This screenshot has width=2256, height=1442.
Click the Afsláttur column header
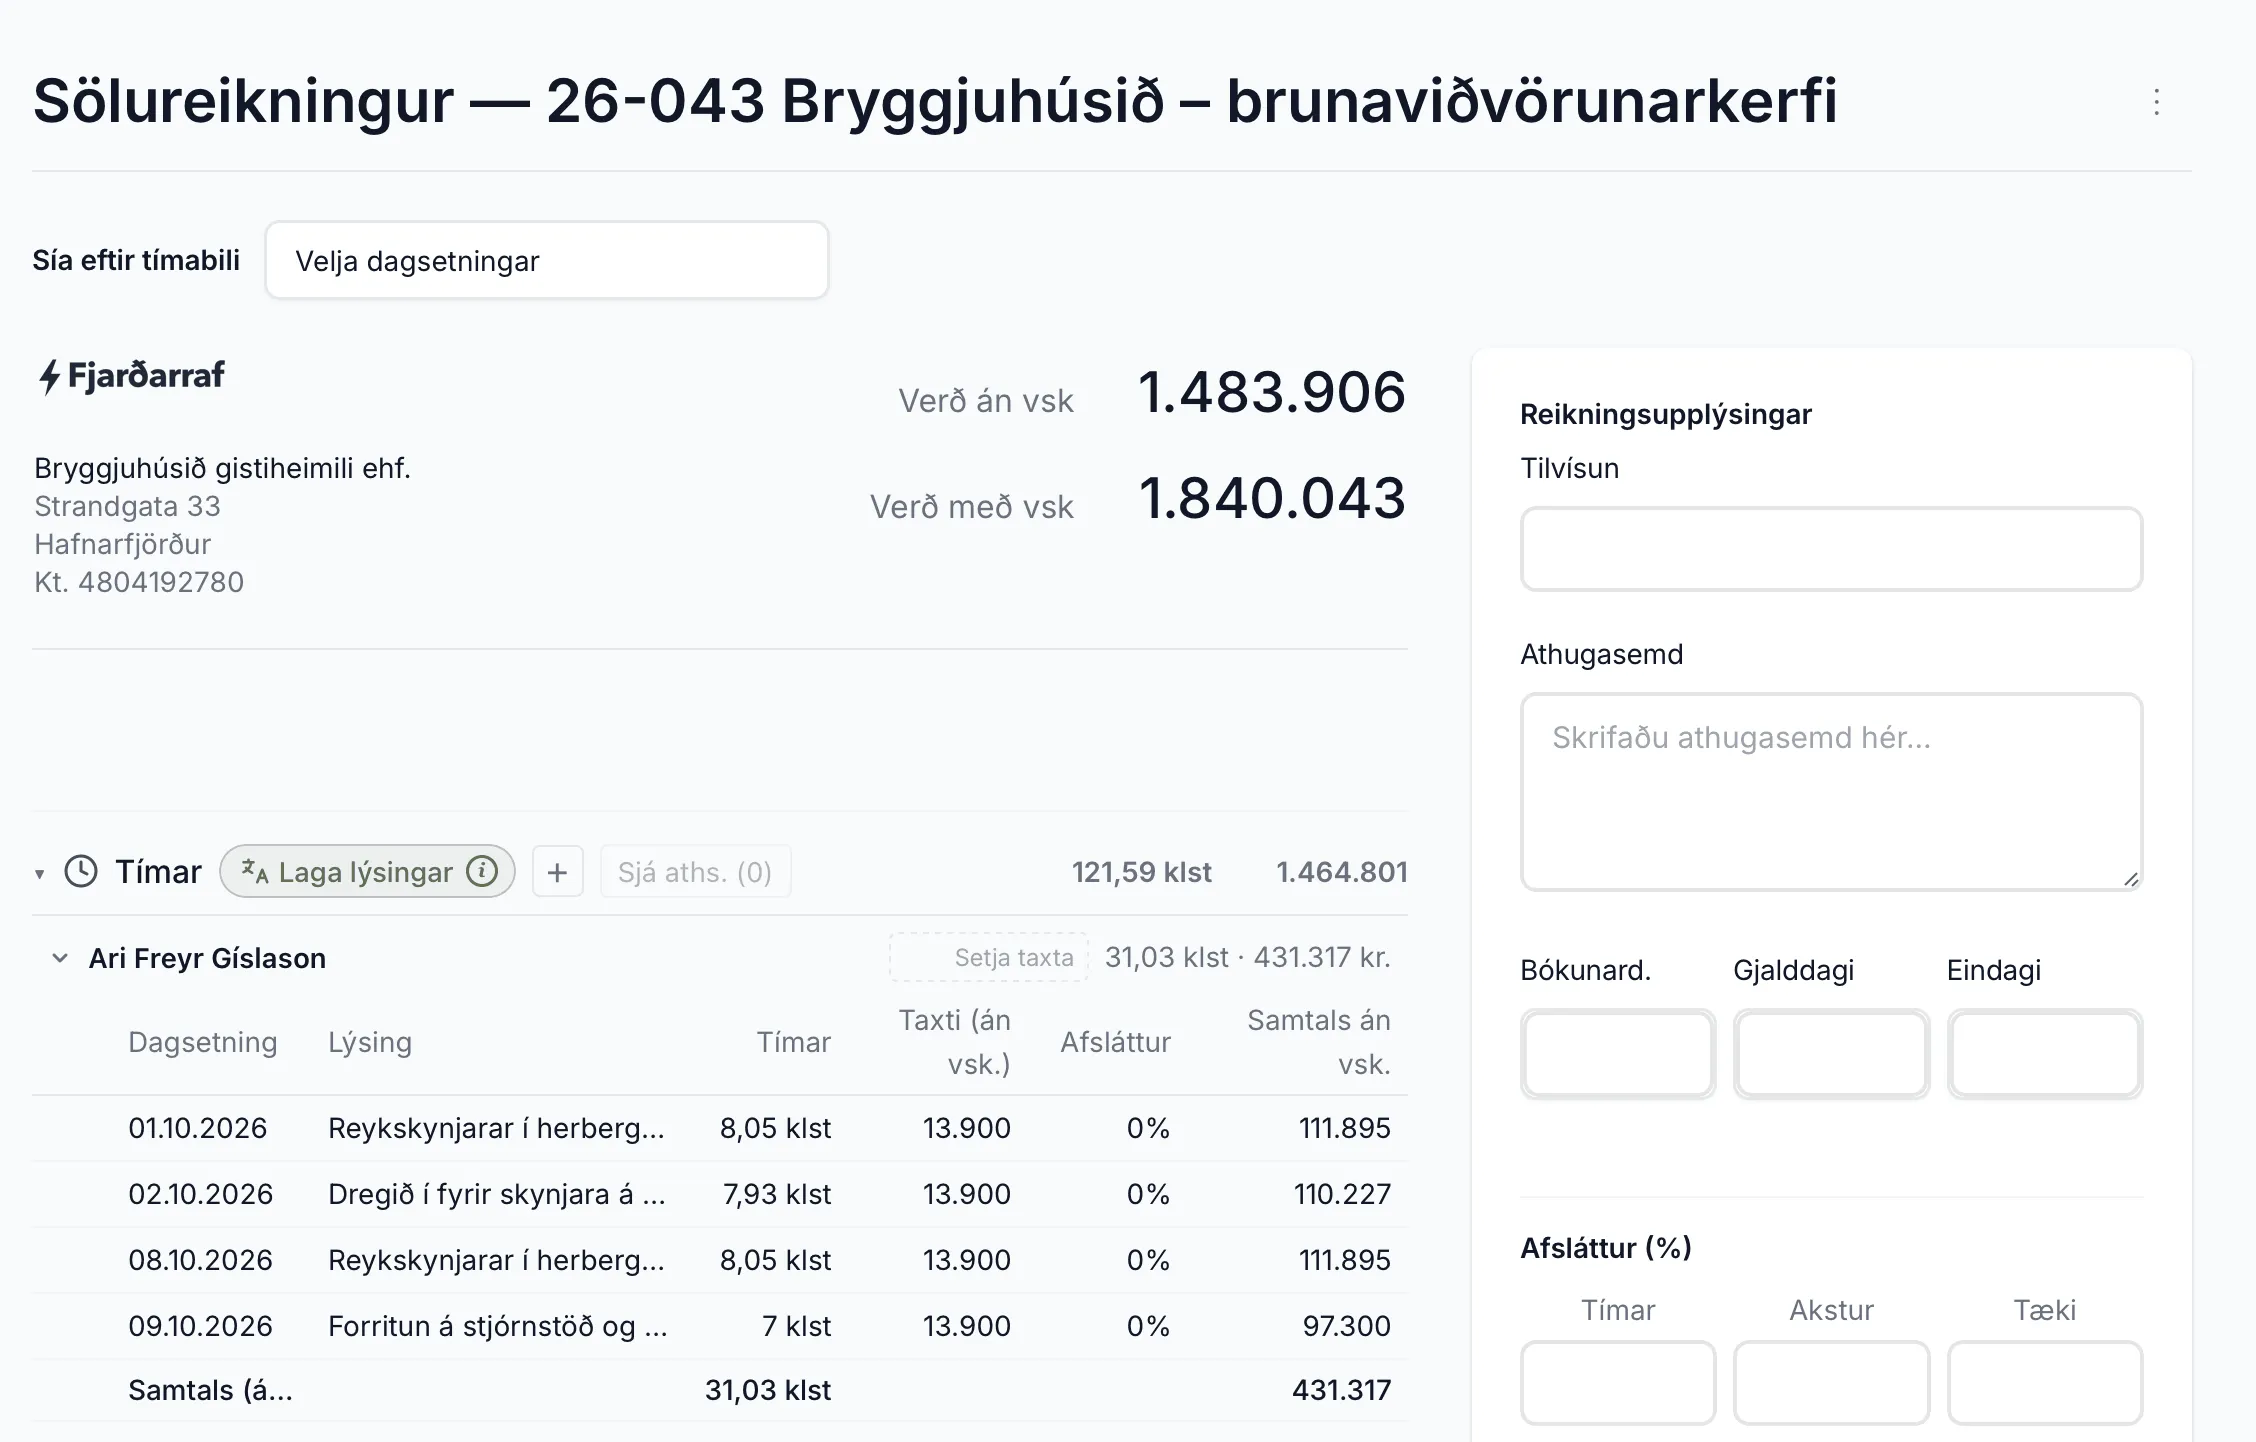1115,1042
